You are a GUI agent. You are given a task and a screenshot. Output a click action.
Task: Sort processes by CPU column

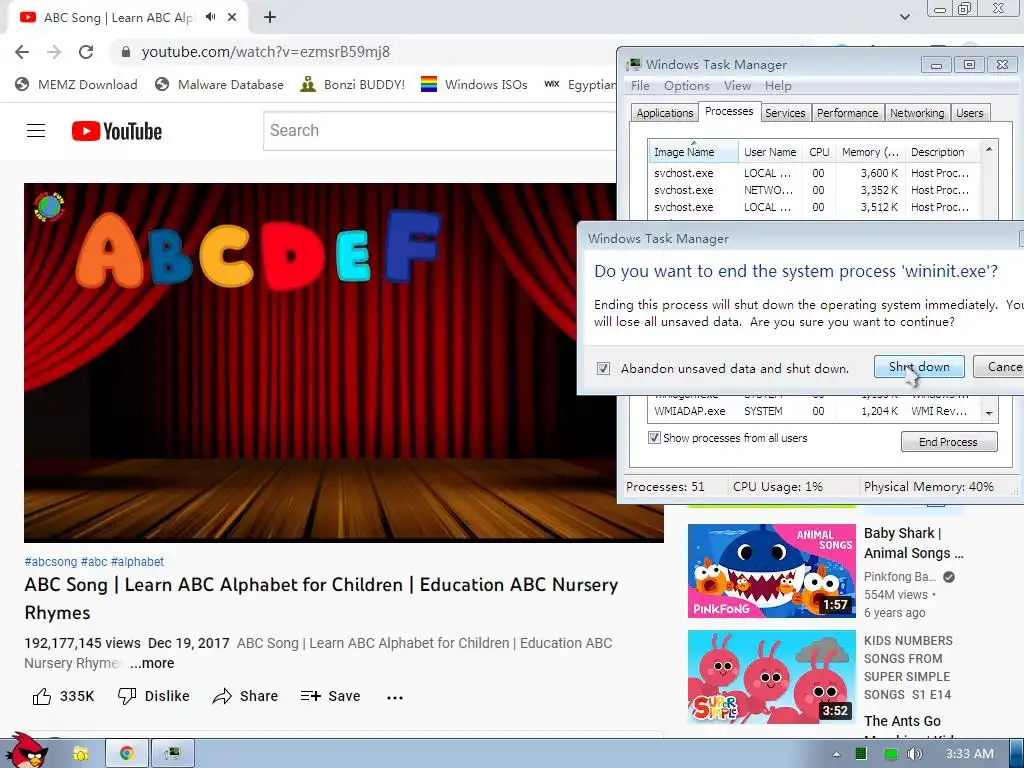pos(819,152)
